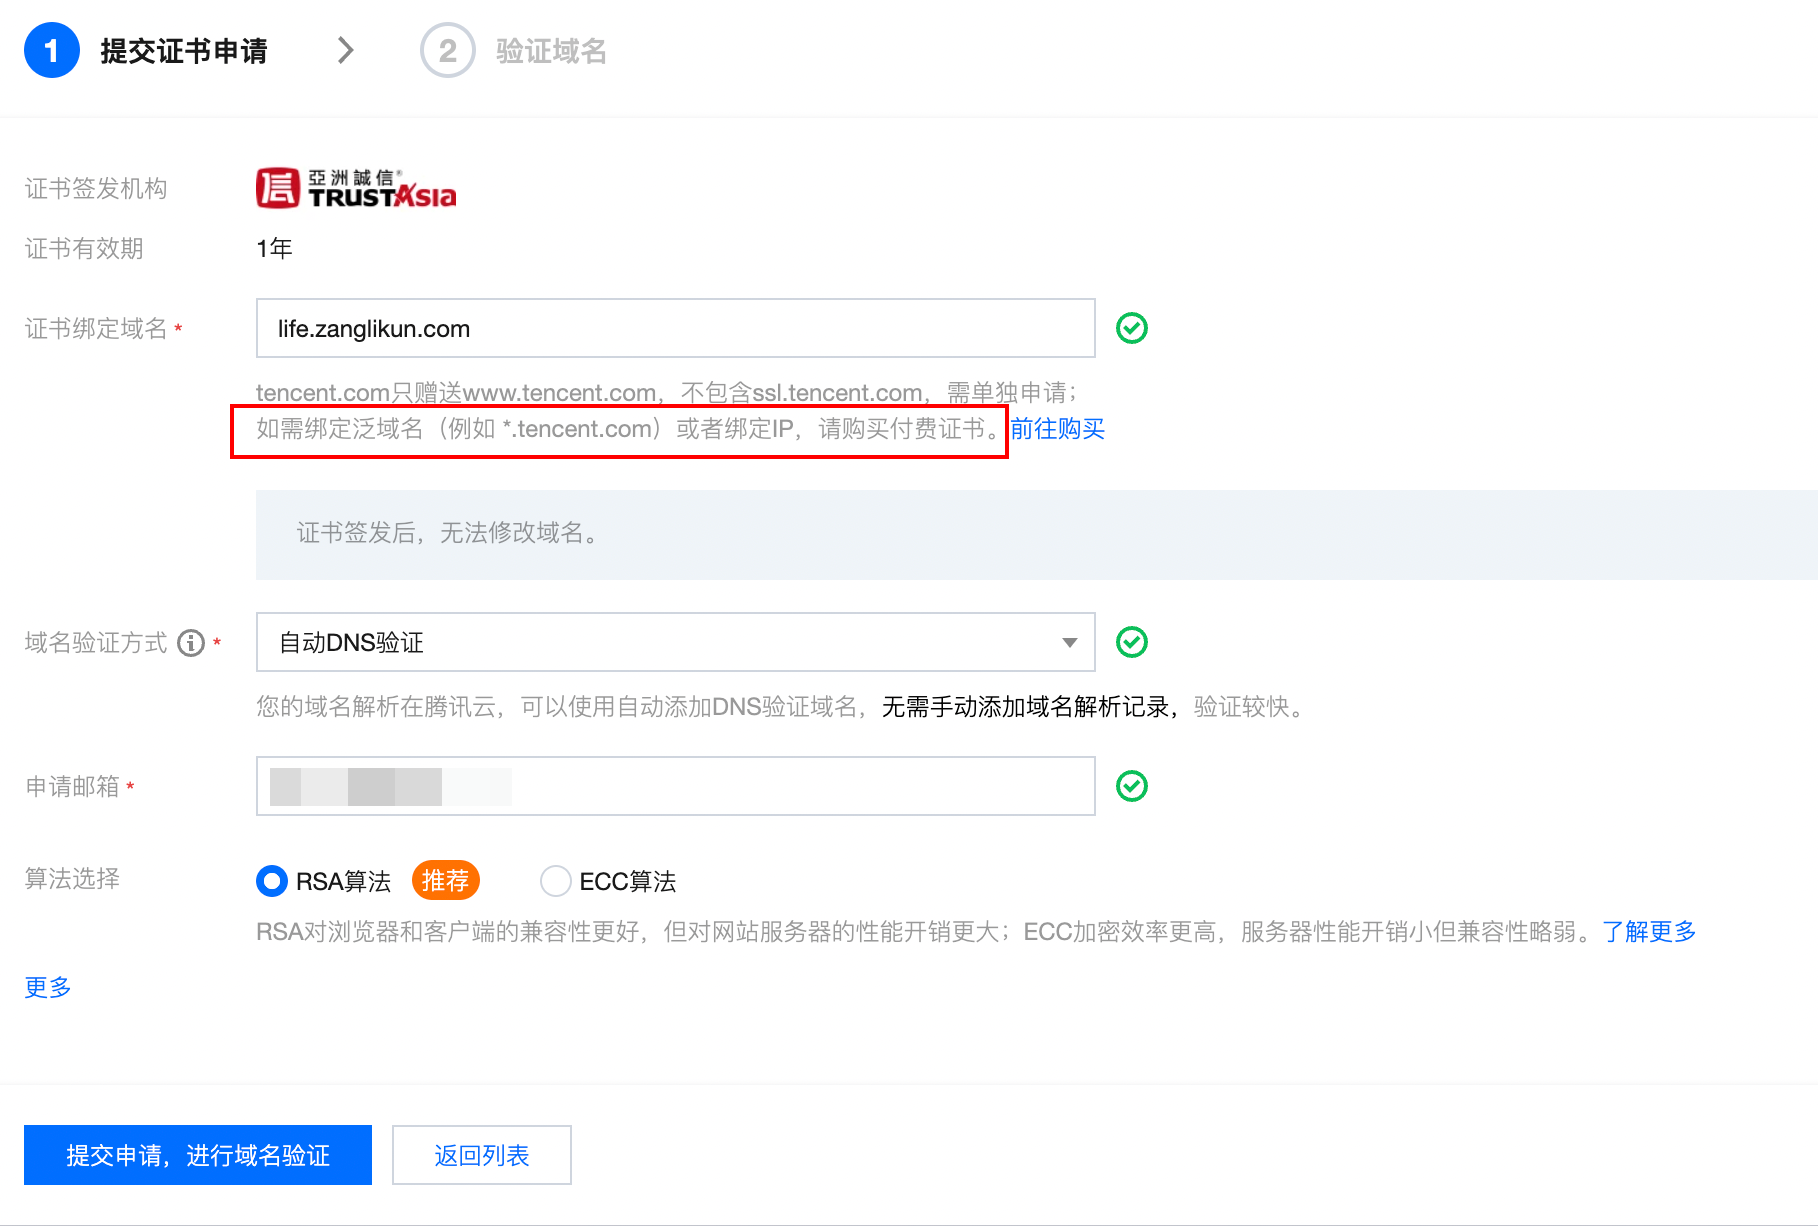The height and width of the screenshot is (1226, 1818).
Task: Click the step 1 circle icon
Action: (52, 50)
